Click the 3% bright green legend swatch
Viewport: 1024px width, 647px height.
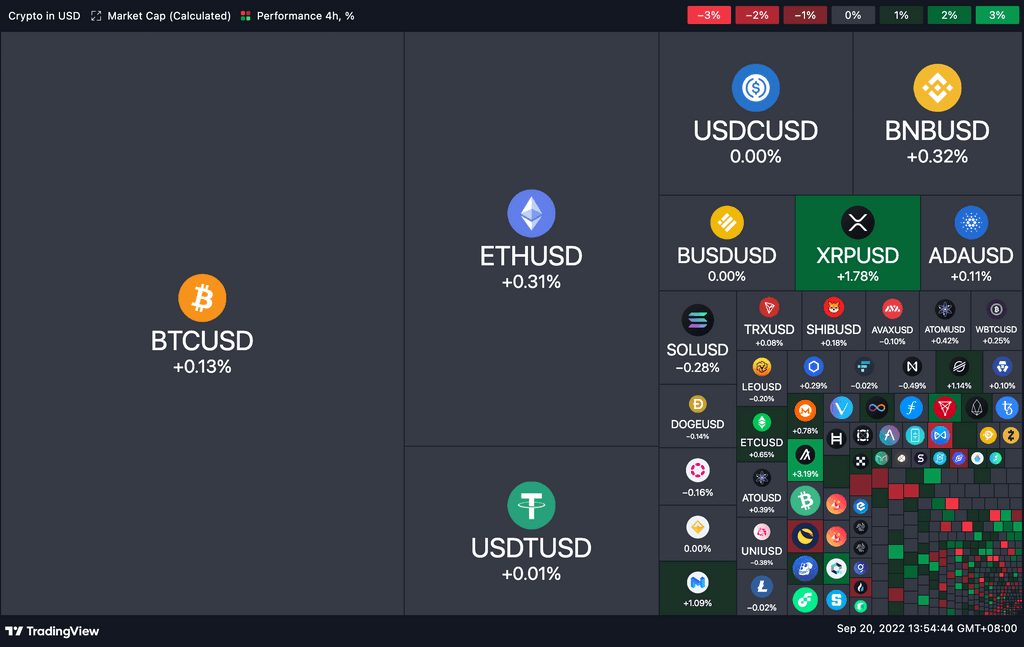997,15
